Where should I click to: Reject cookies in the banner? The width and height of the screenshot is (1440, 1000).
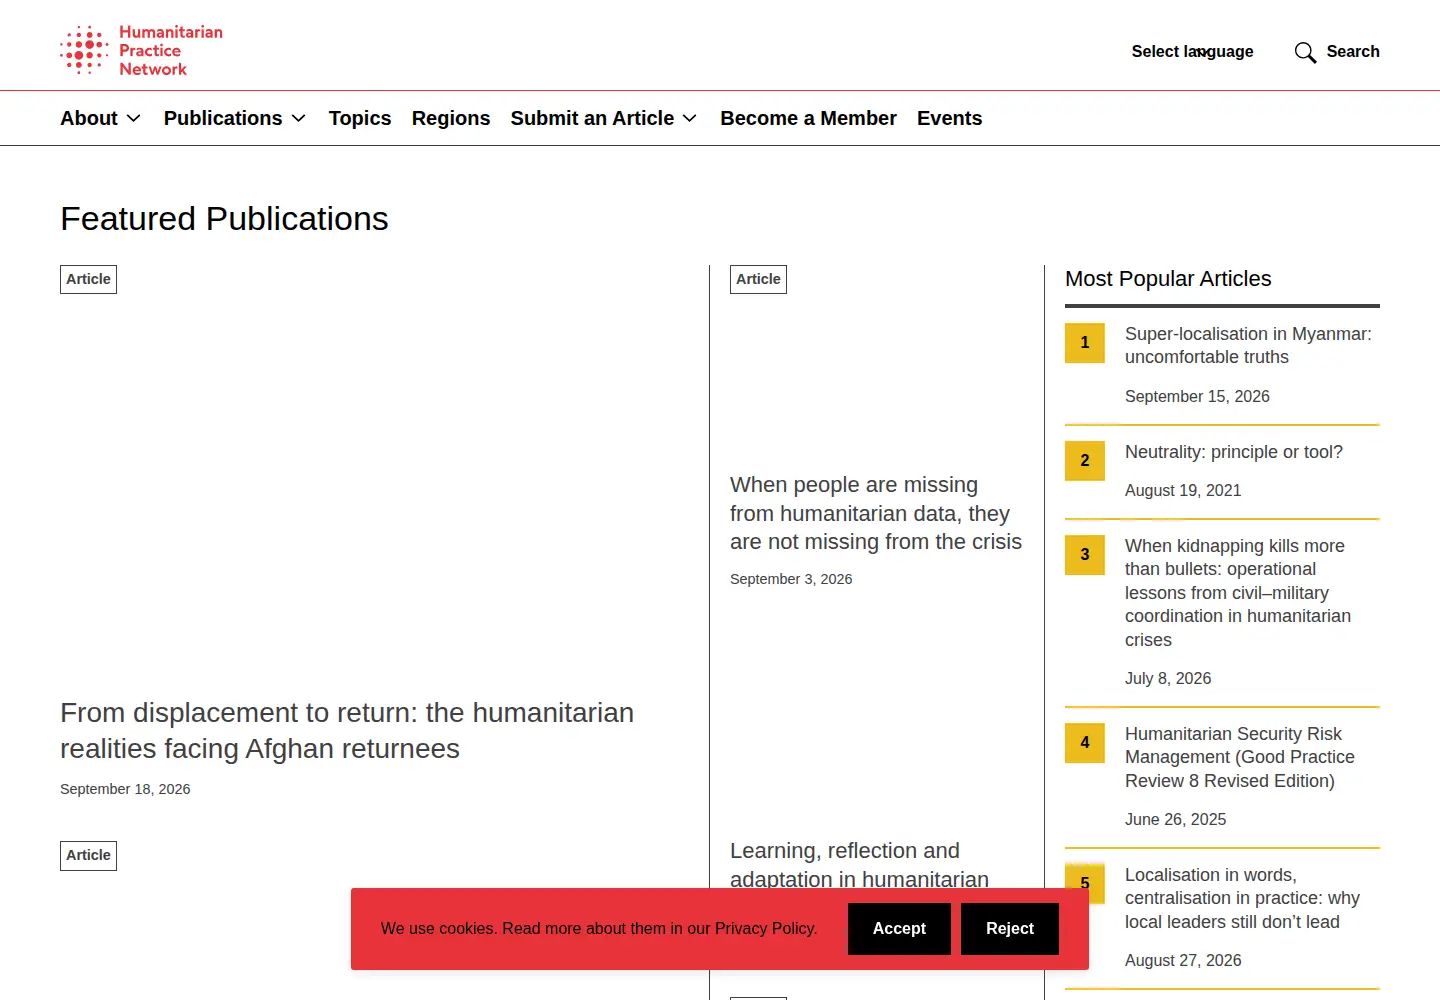point(1010,929)
